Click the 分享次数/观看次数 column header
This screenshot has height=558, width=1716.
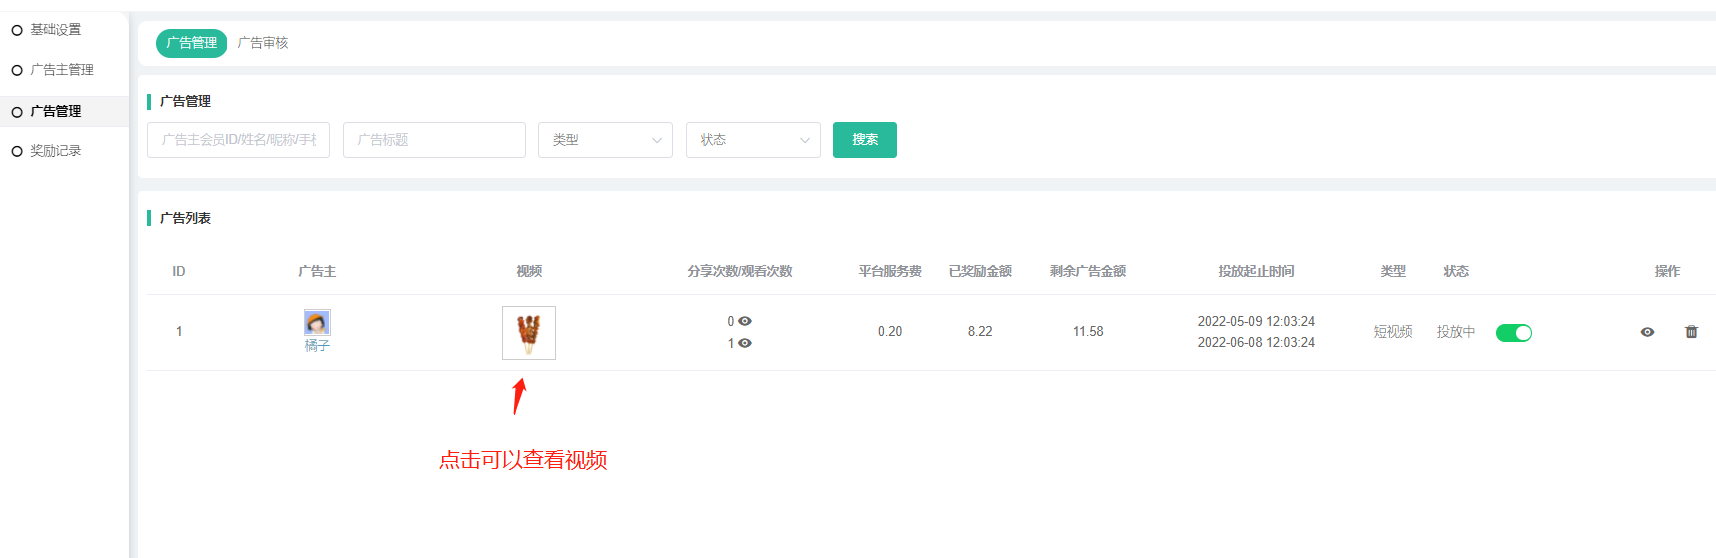(740, 271)
